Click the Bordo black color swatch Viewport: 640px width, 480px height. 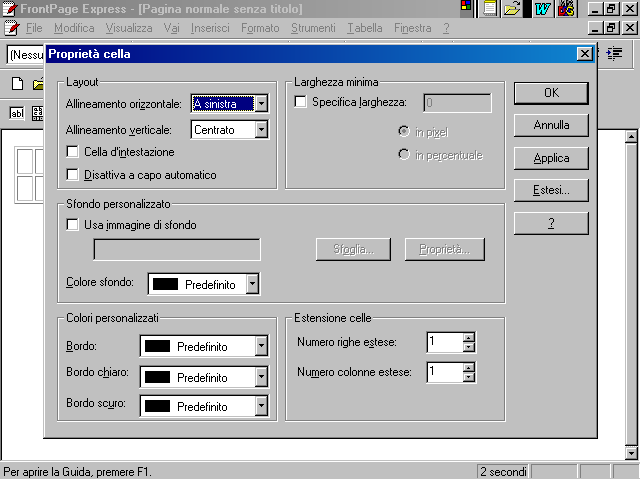click(x=157, y=346)
